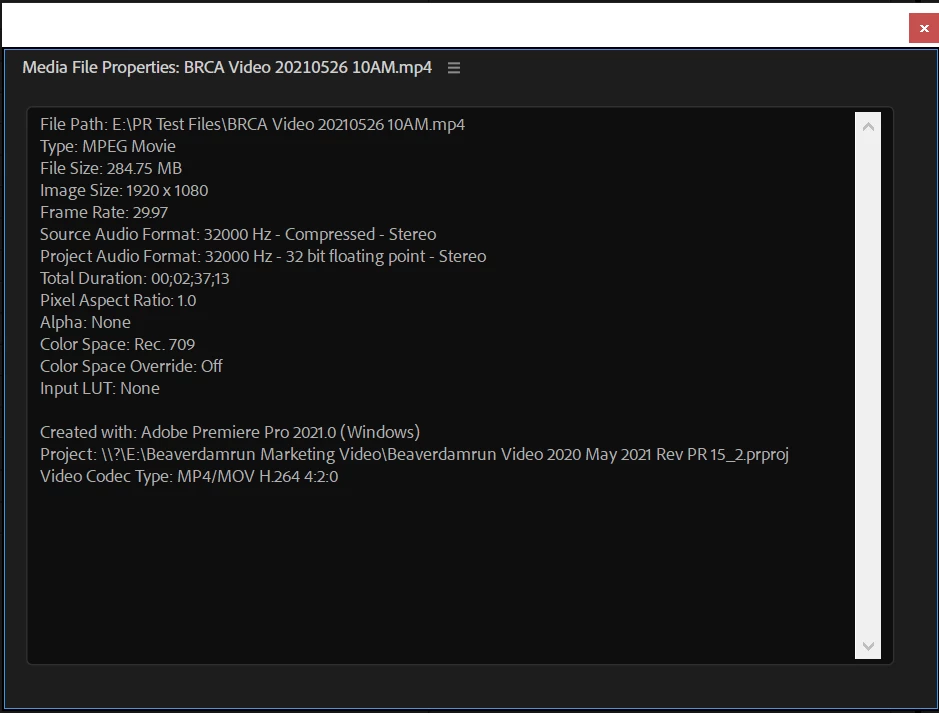
Task: Click the scrollbar up arrow
Action: [868, 127]
